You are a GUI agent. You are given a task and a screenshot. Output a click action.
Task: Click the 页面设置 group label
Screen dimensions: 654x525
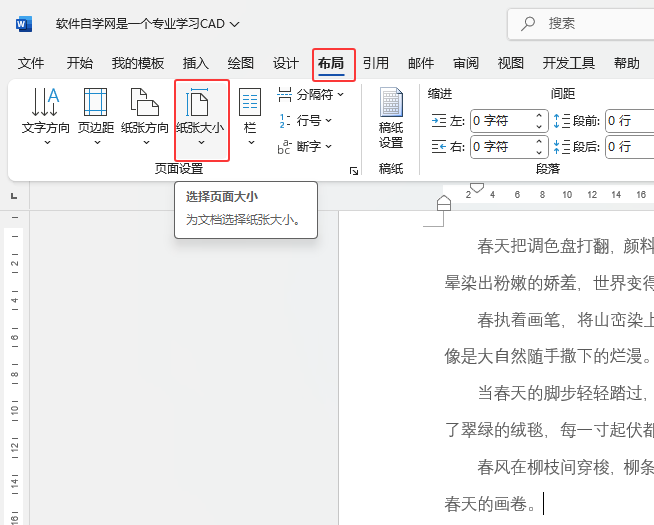[179, 169]
